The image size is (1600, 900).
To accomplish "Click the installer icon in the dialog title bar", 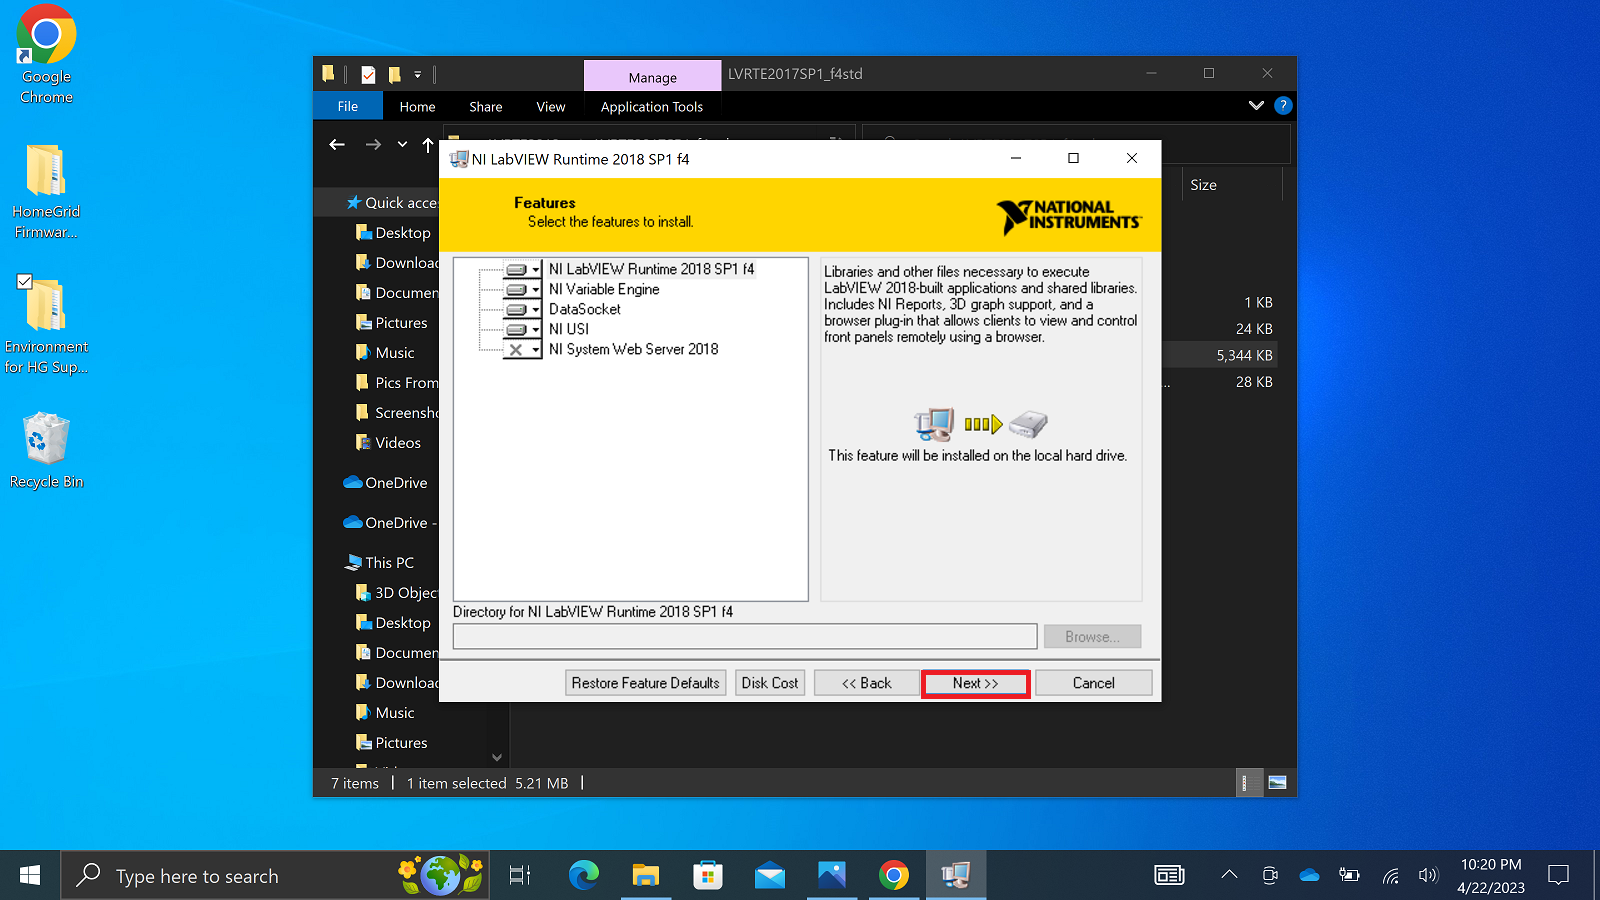I will (x=459, y=159).
